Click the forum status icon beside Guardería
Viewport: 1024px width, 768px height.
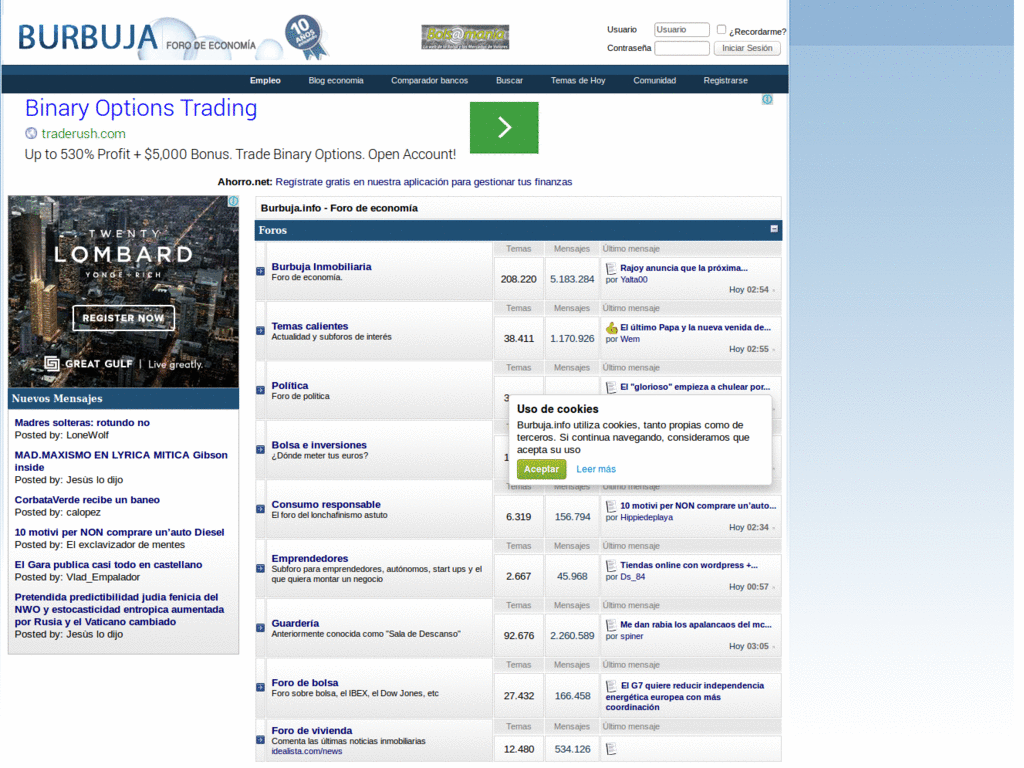(x=260, y=628)
